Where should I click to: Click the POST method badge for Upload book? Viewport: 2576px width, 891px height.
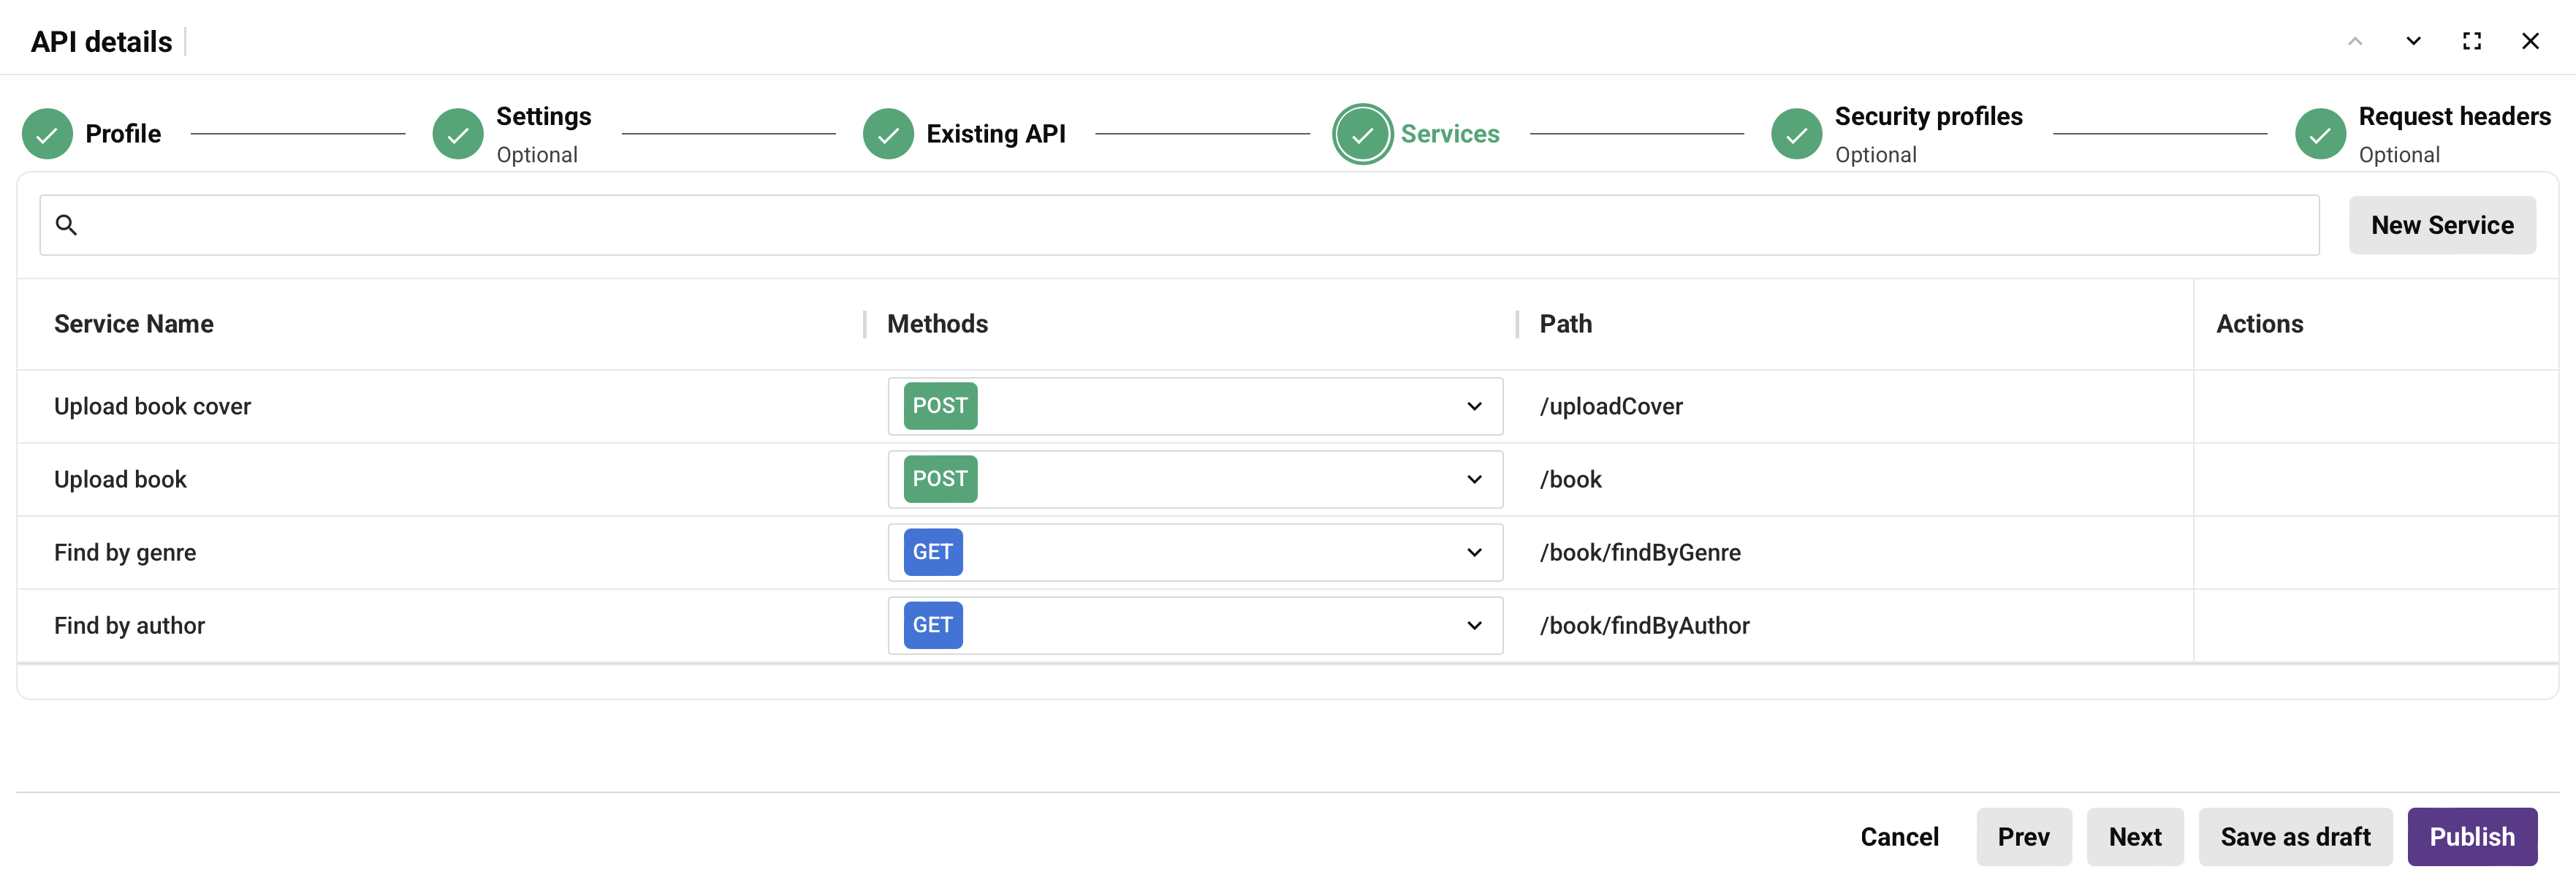[x=938, y=479]
